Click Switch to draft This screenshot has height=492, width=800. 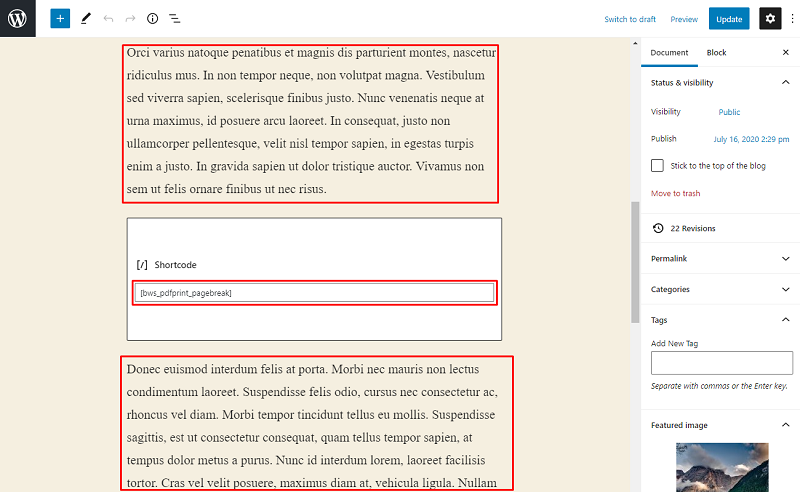[x=630, y=19]
